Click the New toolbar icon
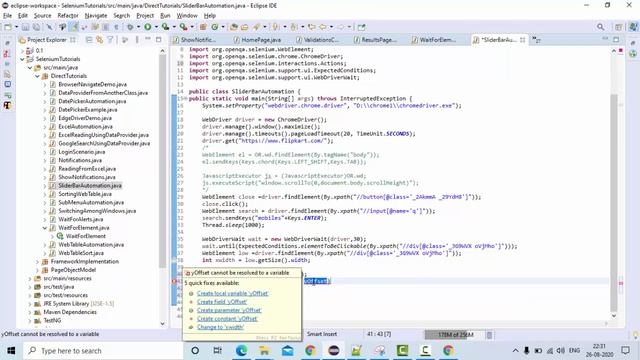640x360 pixels. click(x=8, y=27)
